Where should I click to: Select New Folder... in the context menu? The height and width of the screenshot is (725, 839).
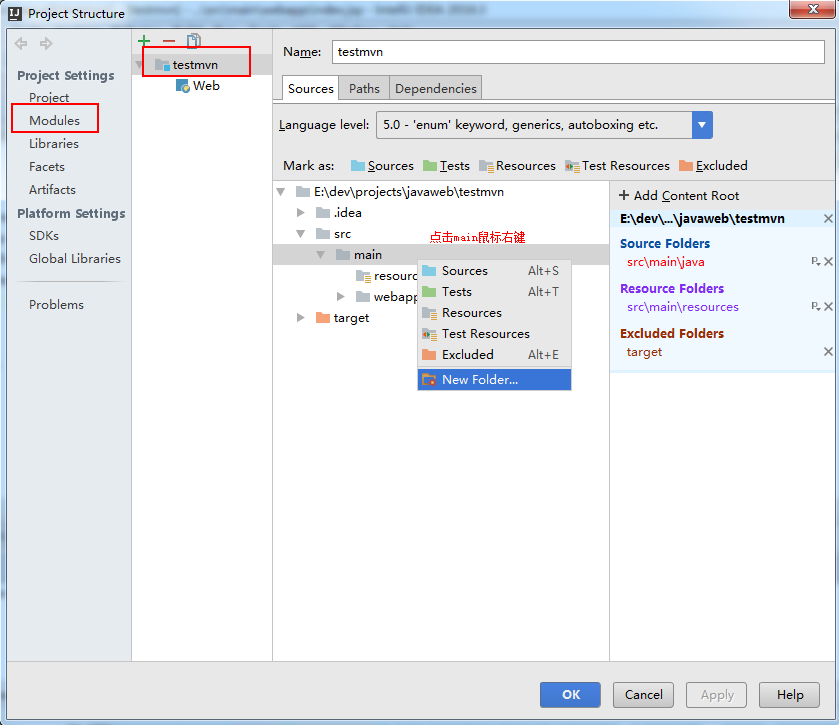pyautogui.click(x=494, y=379)
